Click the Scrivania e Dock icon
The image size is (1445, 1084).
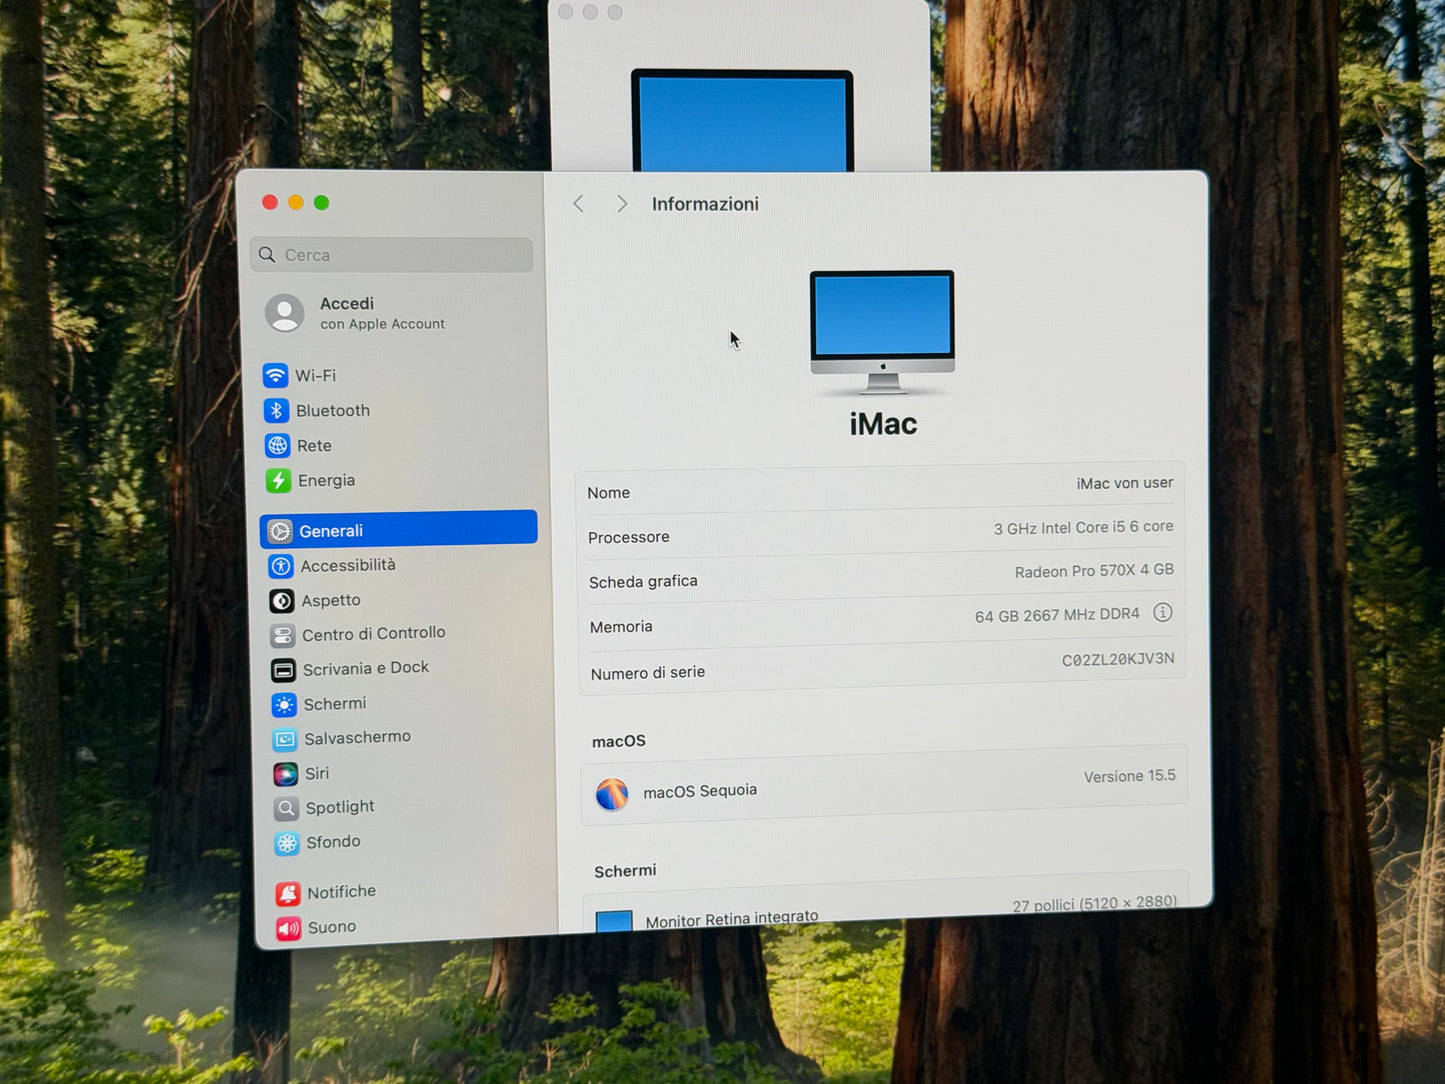(284, 670)
